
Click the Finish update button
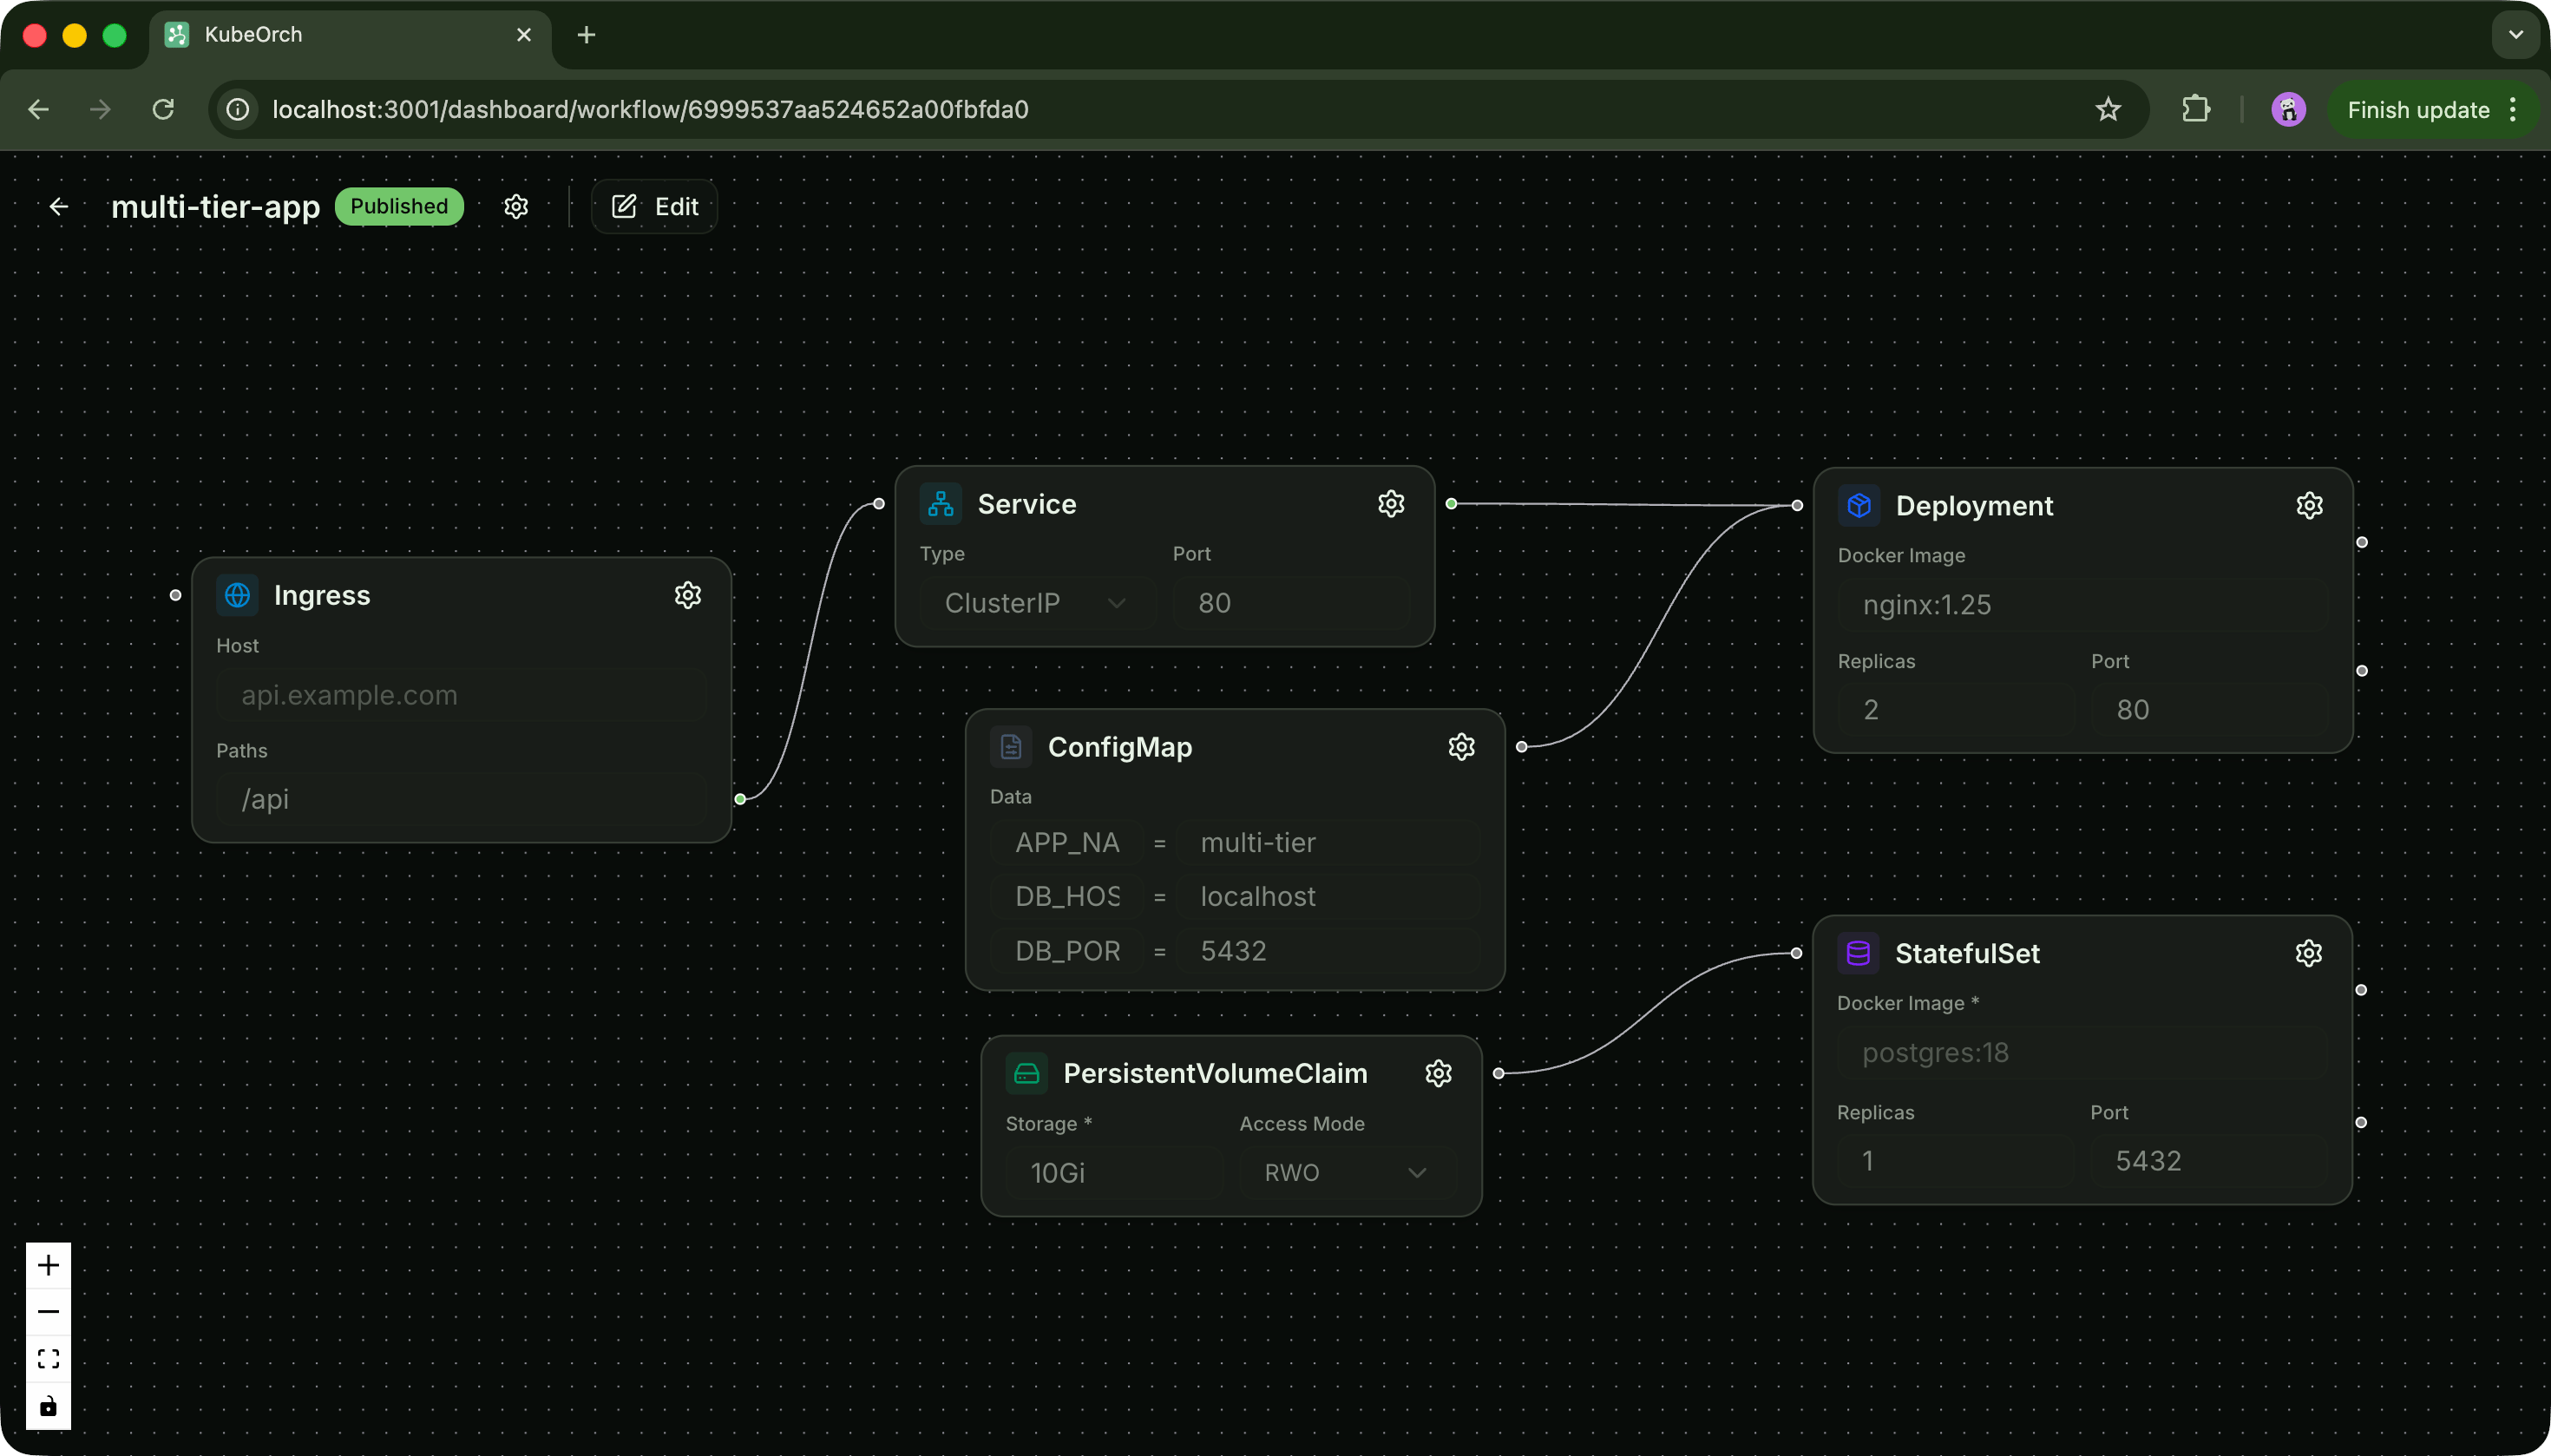[2417, 109]
